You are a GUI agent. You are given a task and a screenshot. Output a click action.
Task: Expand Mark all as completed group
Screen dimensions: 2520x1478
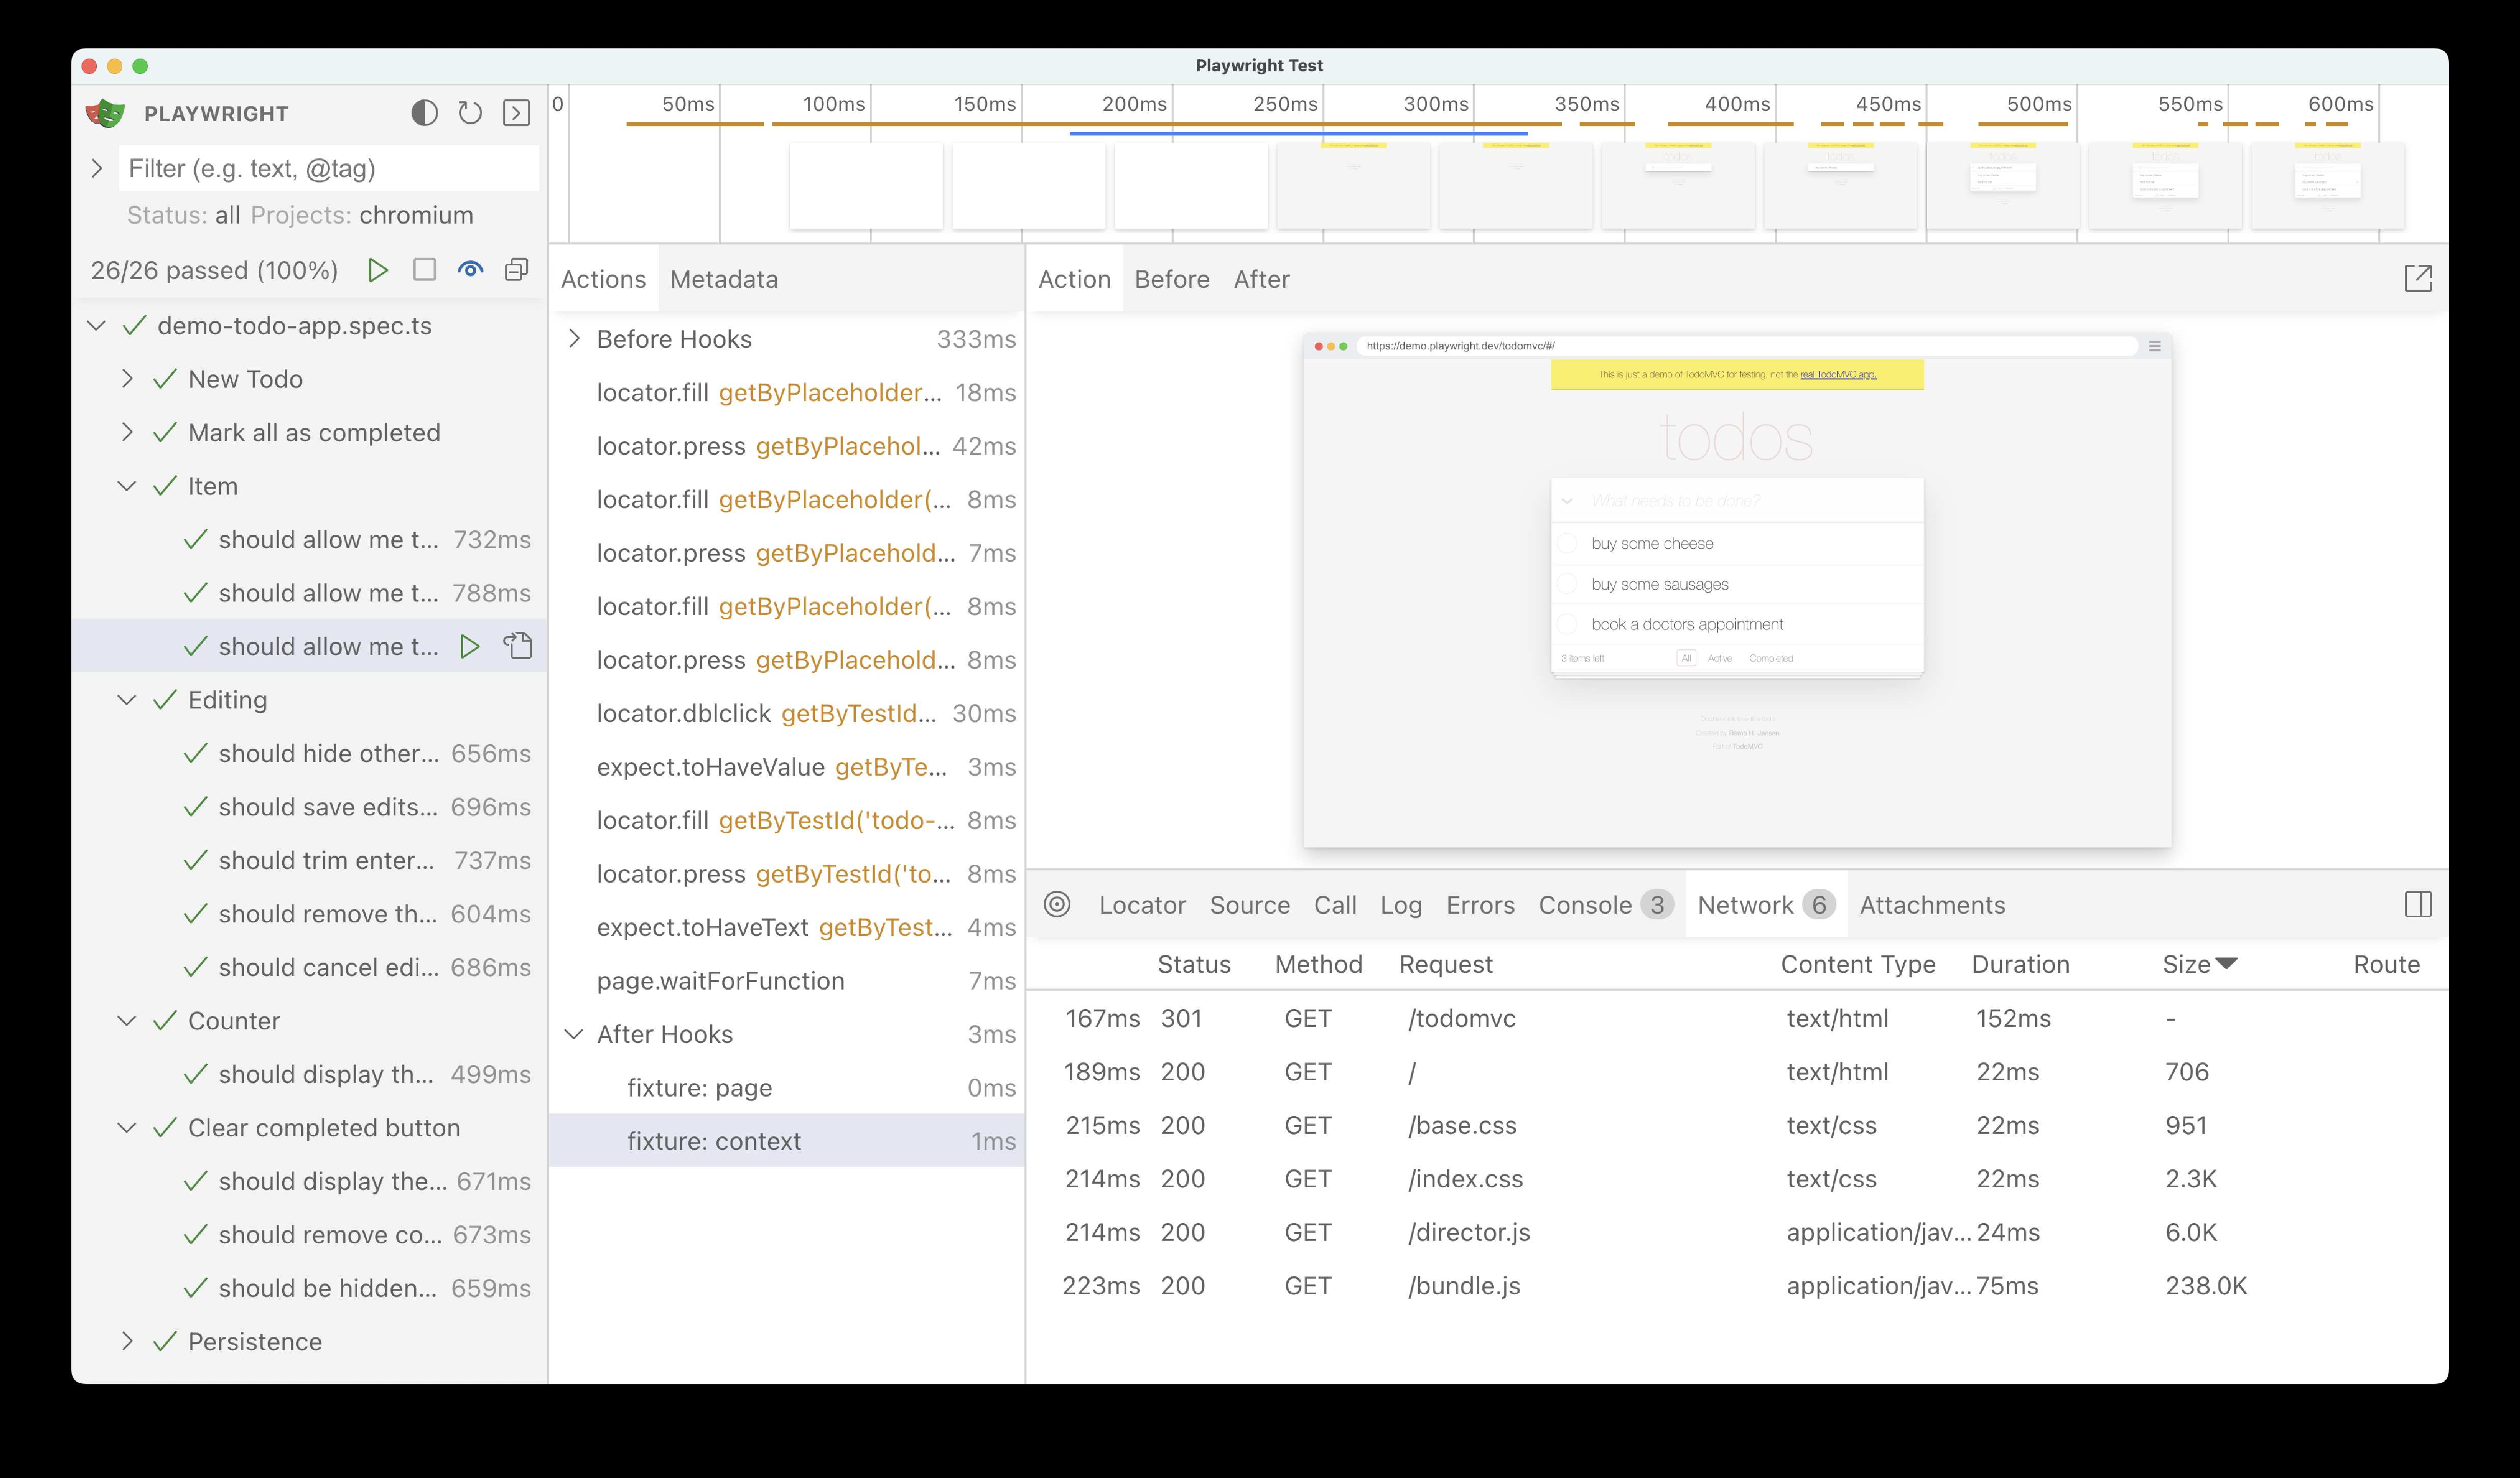[127, 432]
